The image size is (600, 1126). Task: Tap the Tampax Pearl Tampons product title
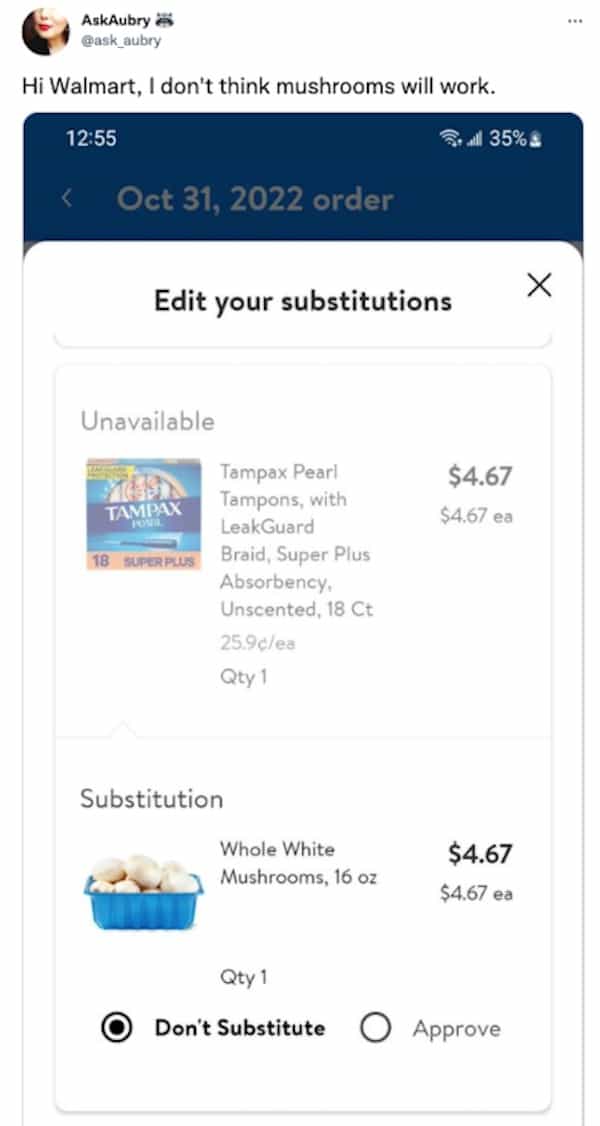(x=296, y=539)
